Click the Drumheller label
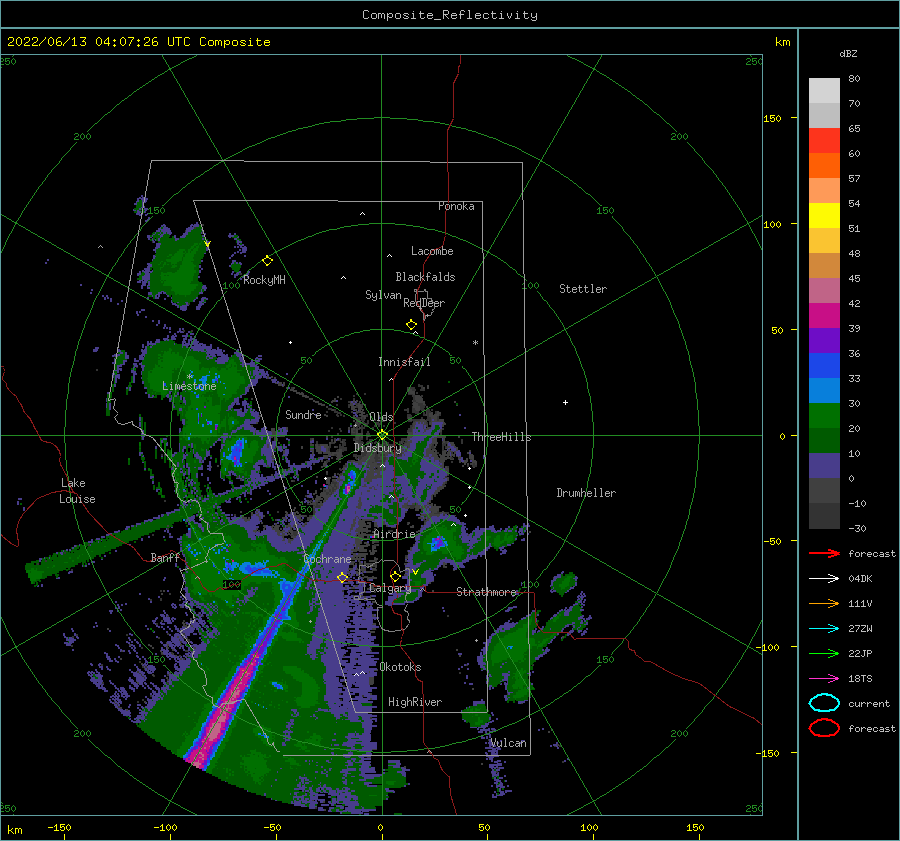Screen dimensions: 900x841 pos(586,493)
